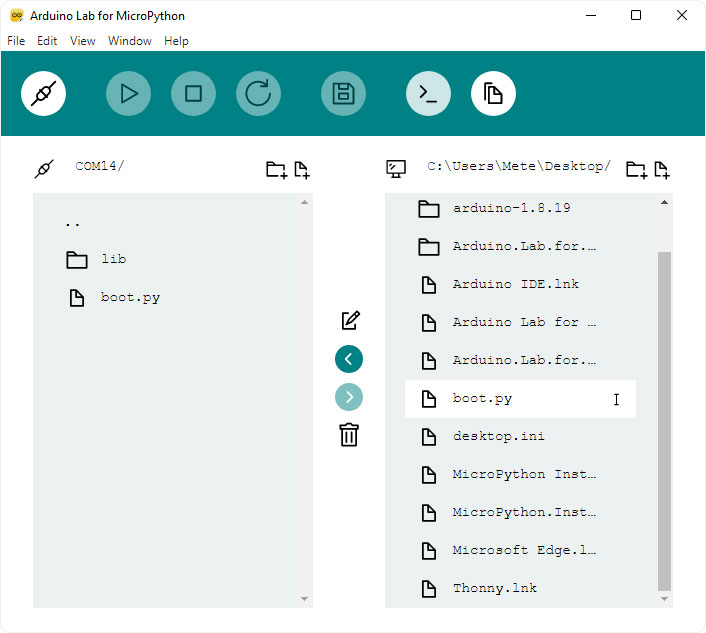Image resolution: width=706 pixels, height=633 pixels.
Task: Reset the board with Reload icon
Action: 258,94
